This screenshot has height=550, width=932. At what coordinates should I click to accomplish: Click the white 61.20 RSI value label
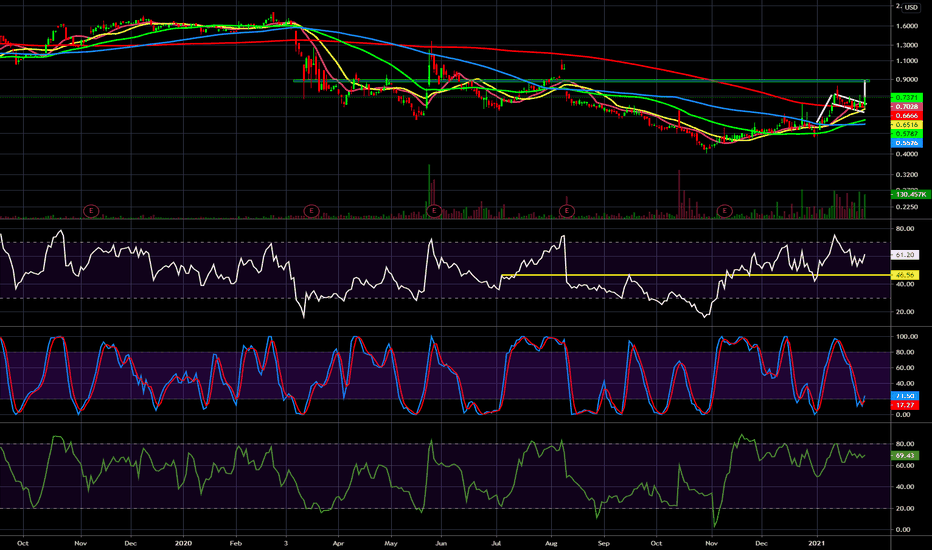click(x=905, y=254)
